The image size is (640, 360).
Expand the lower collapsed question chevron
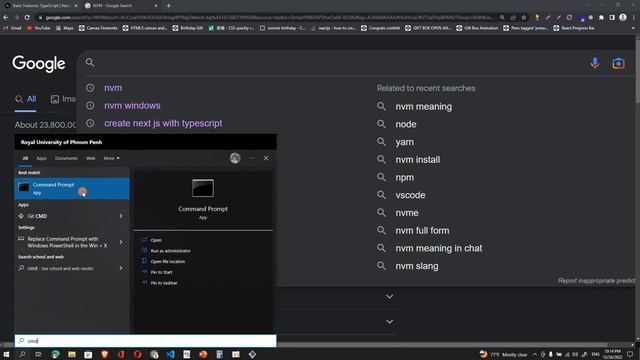[389, 322]
